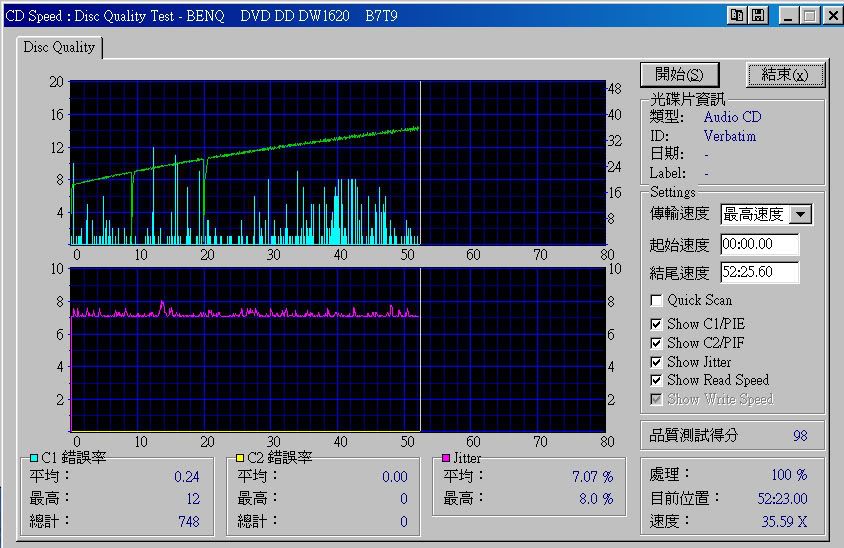The image size is (844, 548).
Task: Click the 結束(x) exit button
Action: [785, 74]
